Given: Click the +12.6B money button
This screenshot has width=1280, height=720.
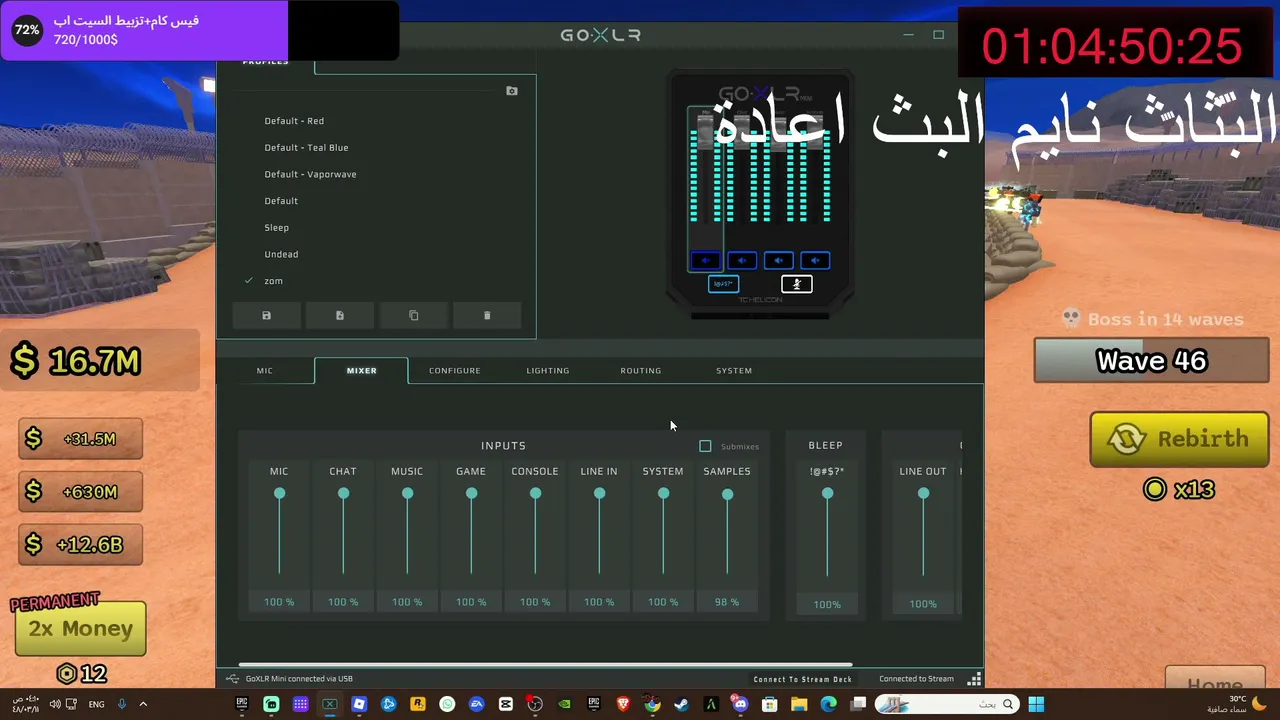Looking at the screenshot, I should (x=81, y=545).
